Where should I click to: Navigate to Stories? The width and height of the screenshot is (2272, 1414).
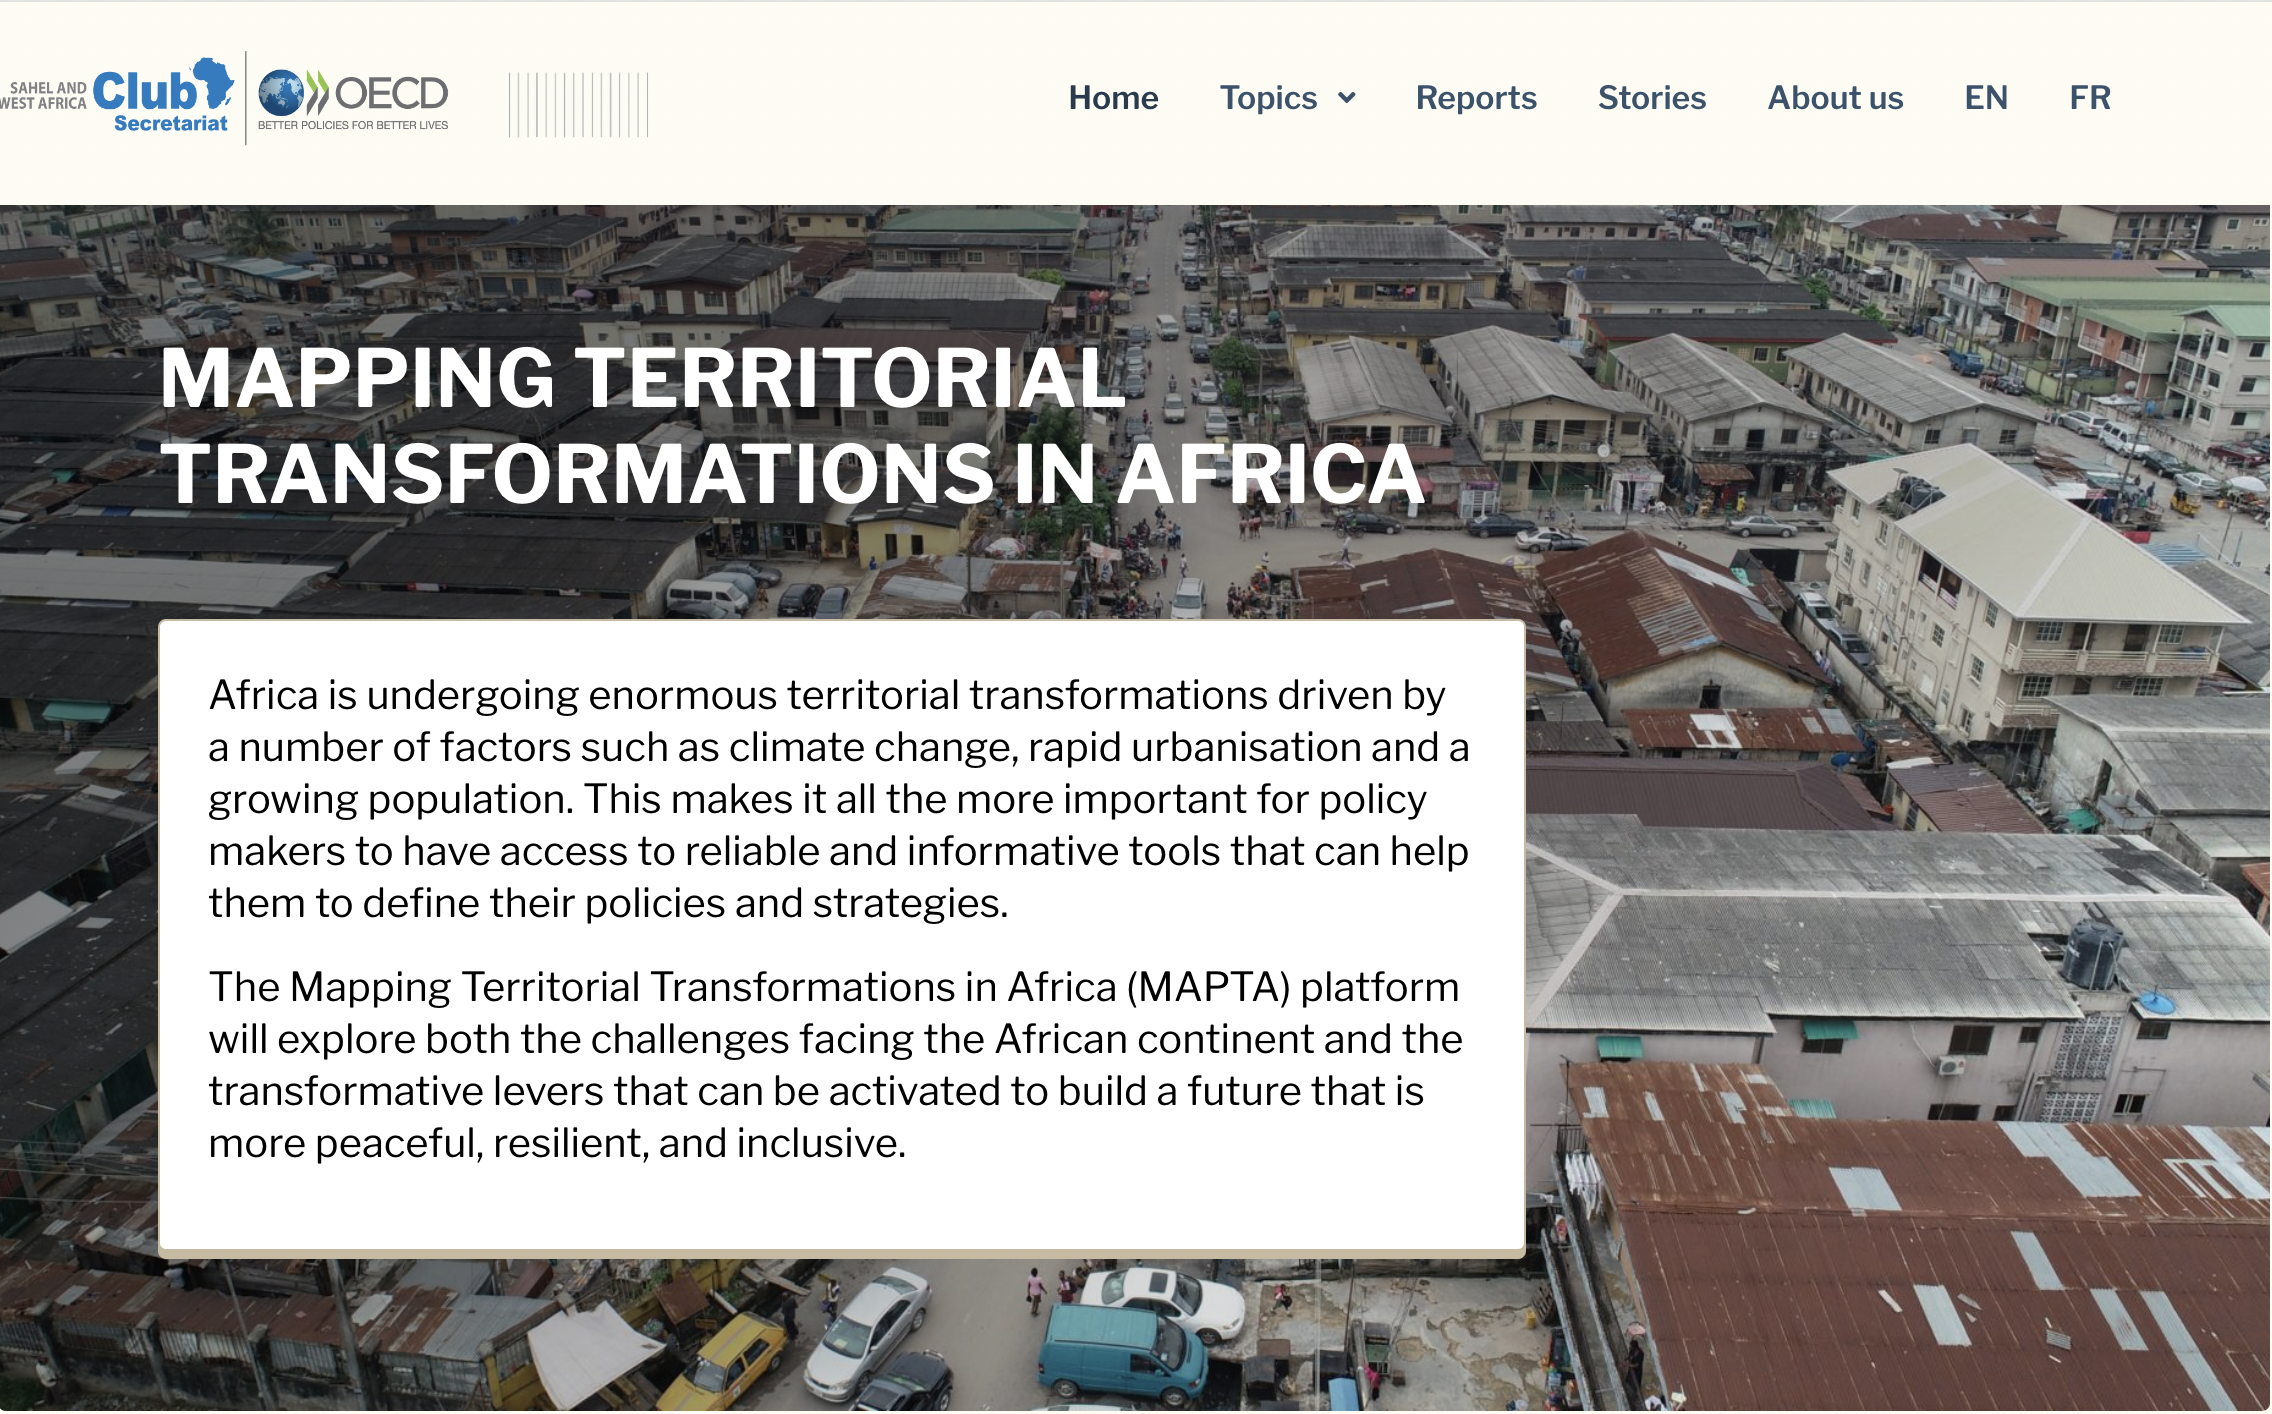1652,98
